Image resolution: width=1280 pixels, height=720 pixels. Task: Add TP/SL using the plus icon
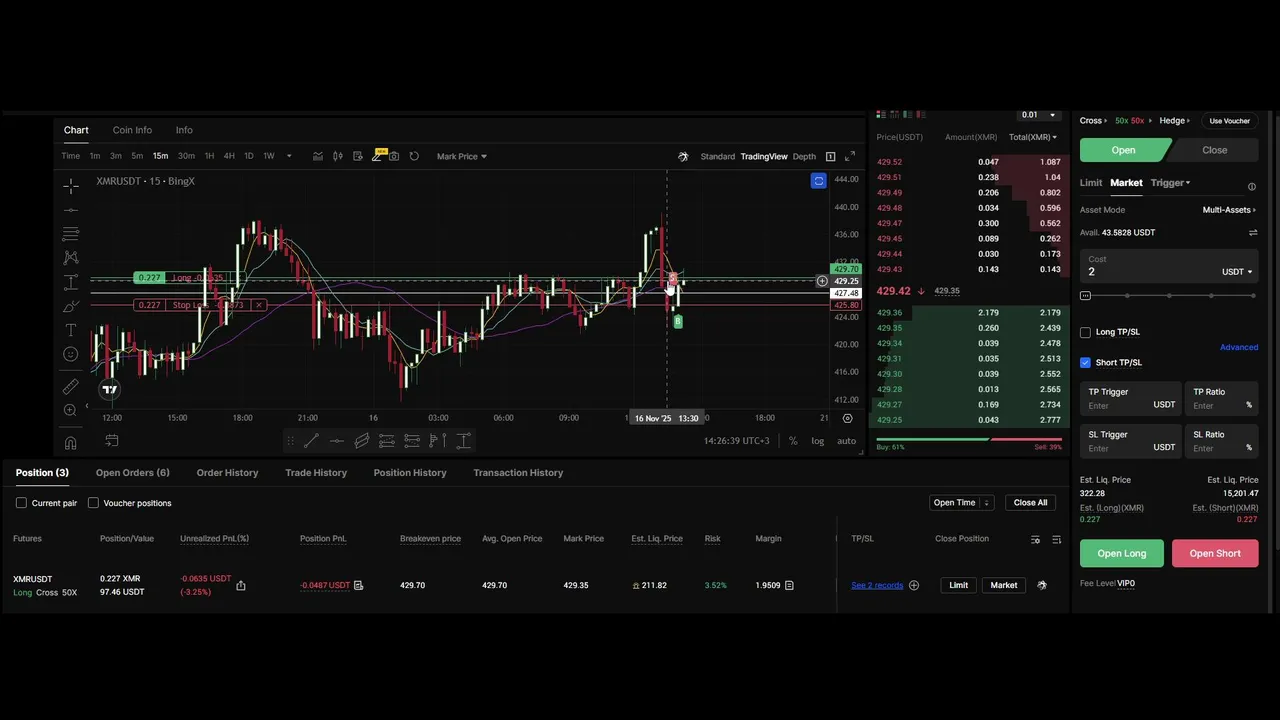coord(913,585)
